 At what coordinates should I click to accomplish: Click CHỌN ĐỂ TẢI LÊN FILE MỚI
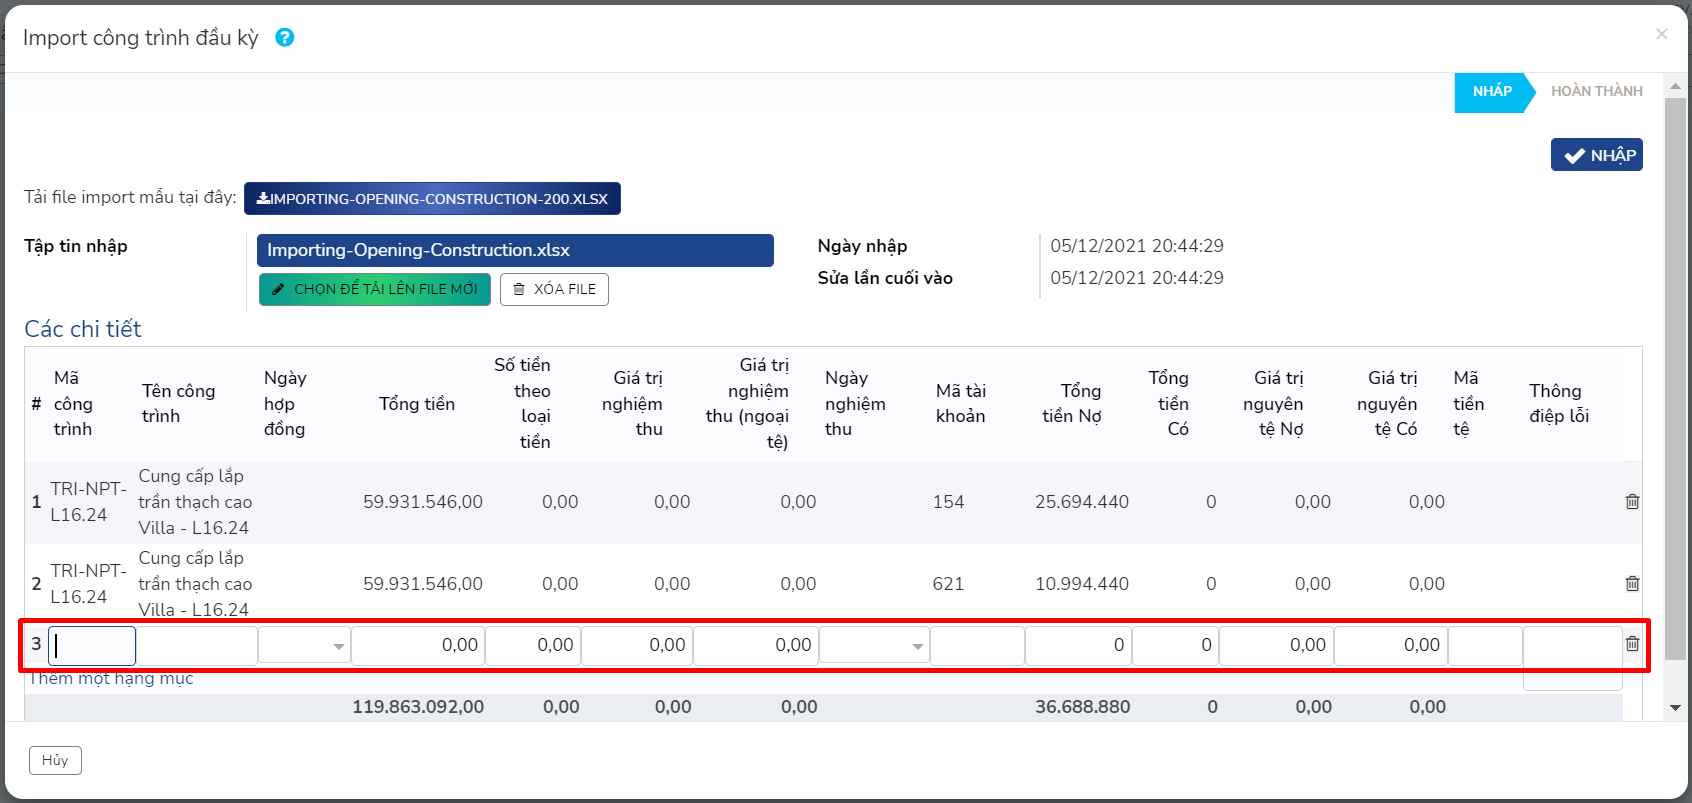[x=375, y=289]
